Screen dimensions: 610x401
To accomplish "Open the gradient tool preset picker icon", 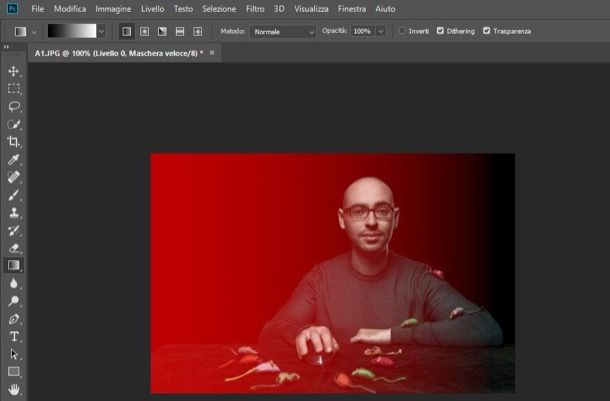I will pos(20,32).
